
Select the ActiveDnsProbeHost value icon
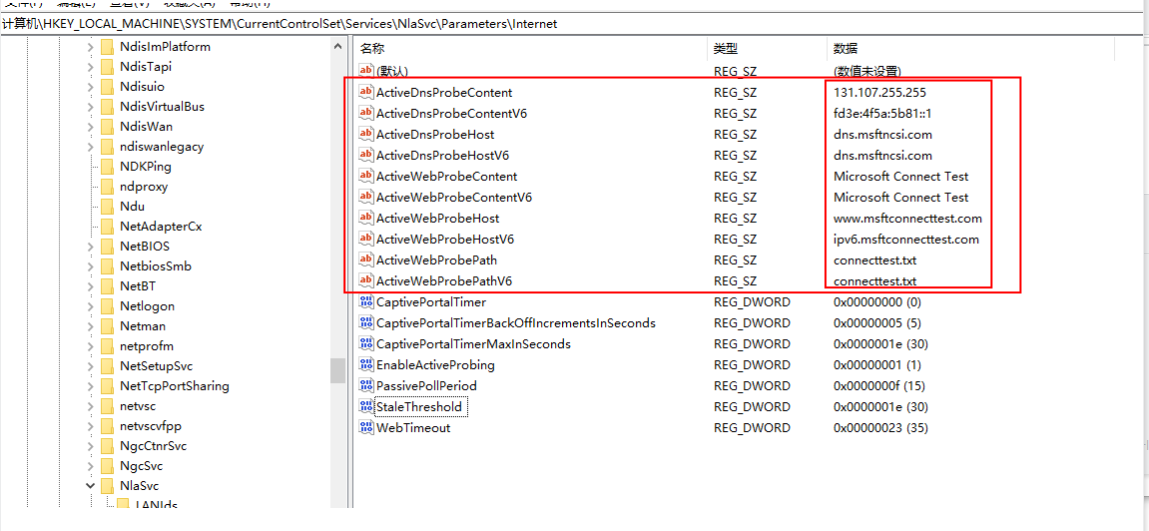(366, 135)
